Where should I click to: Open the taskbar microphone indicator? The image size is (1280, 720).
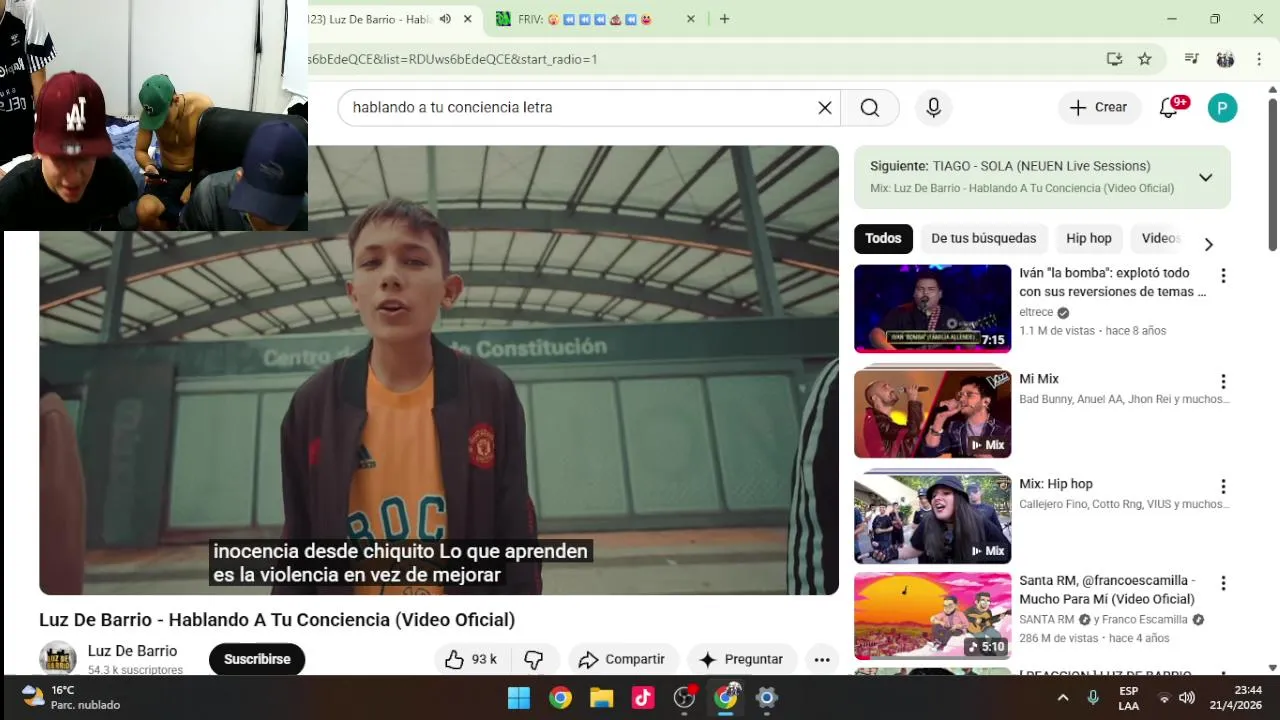[1093, 698]
